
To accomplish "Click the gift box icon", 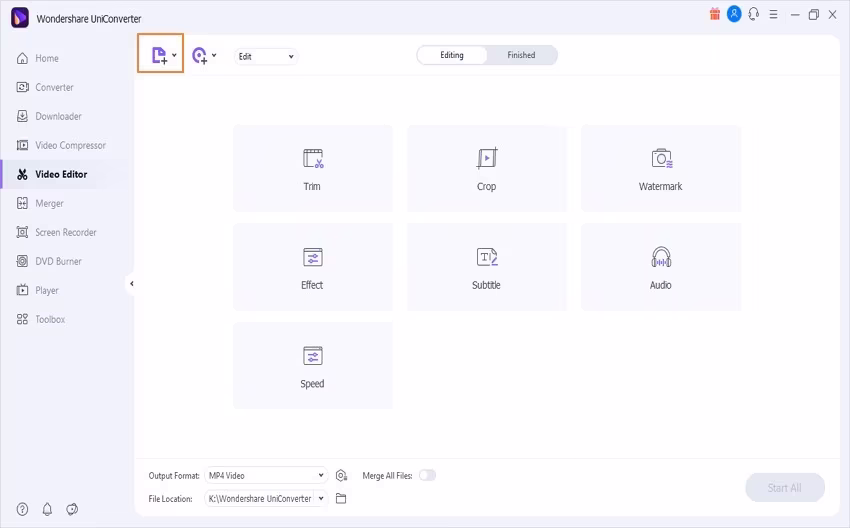I will [x=714, y=15].
